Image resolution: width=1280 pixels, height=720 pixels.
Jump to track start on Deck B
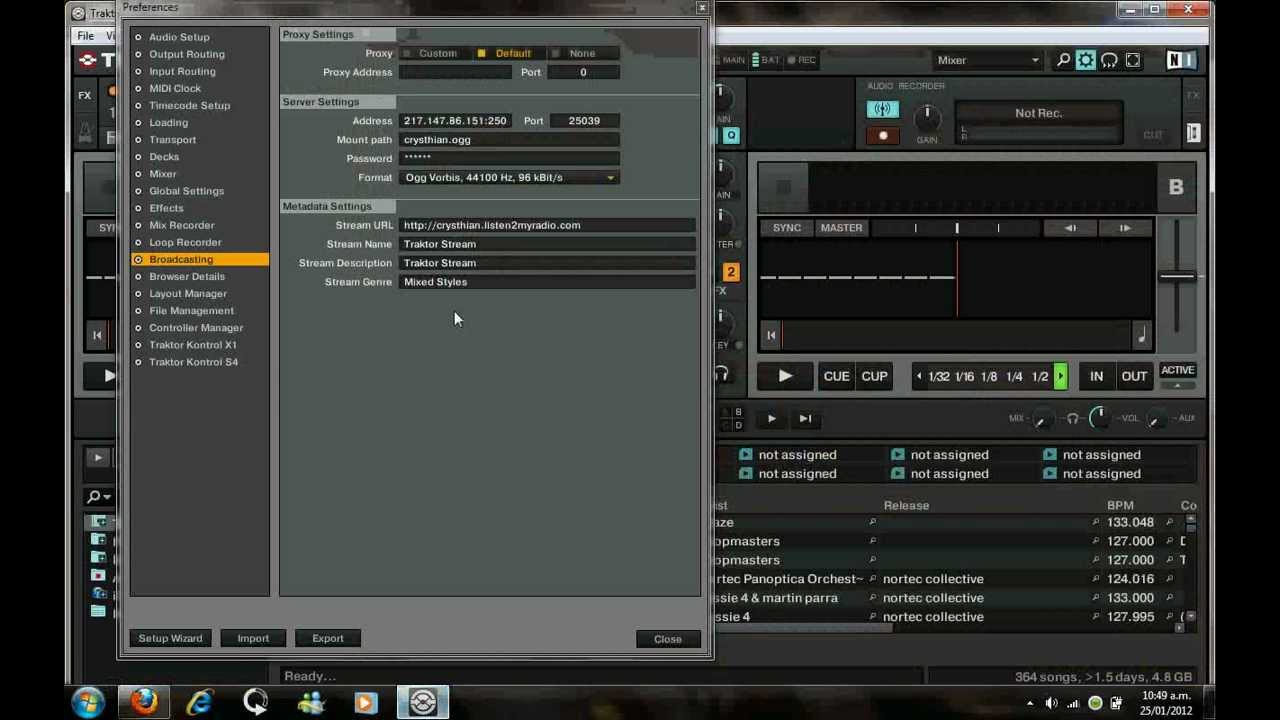771,336
